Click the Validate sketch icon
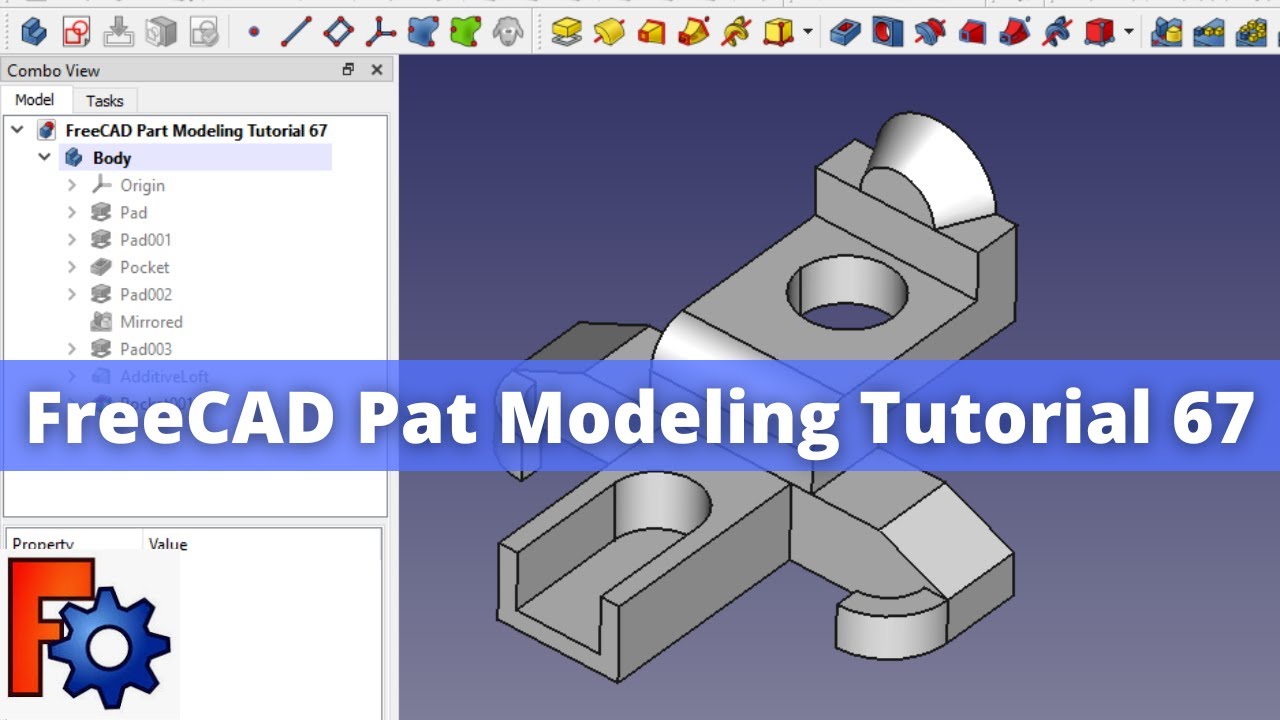The height and width of the screenshot is (720, 1280). pos(204,32)
